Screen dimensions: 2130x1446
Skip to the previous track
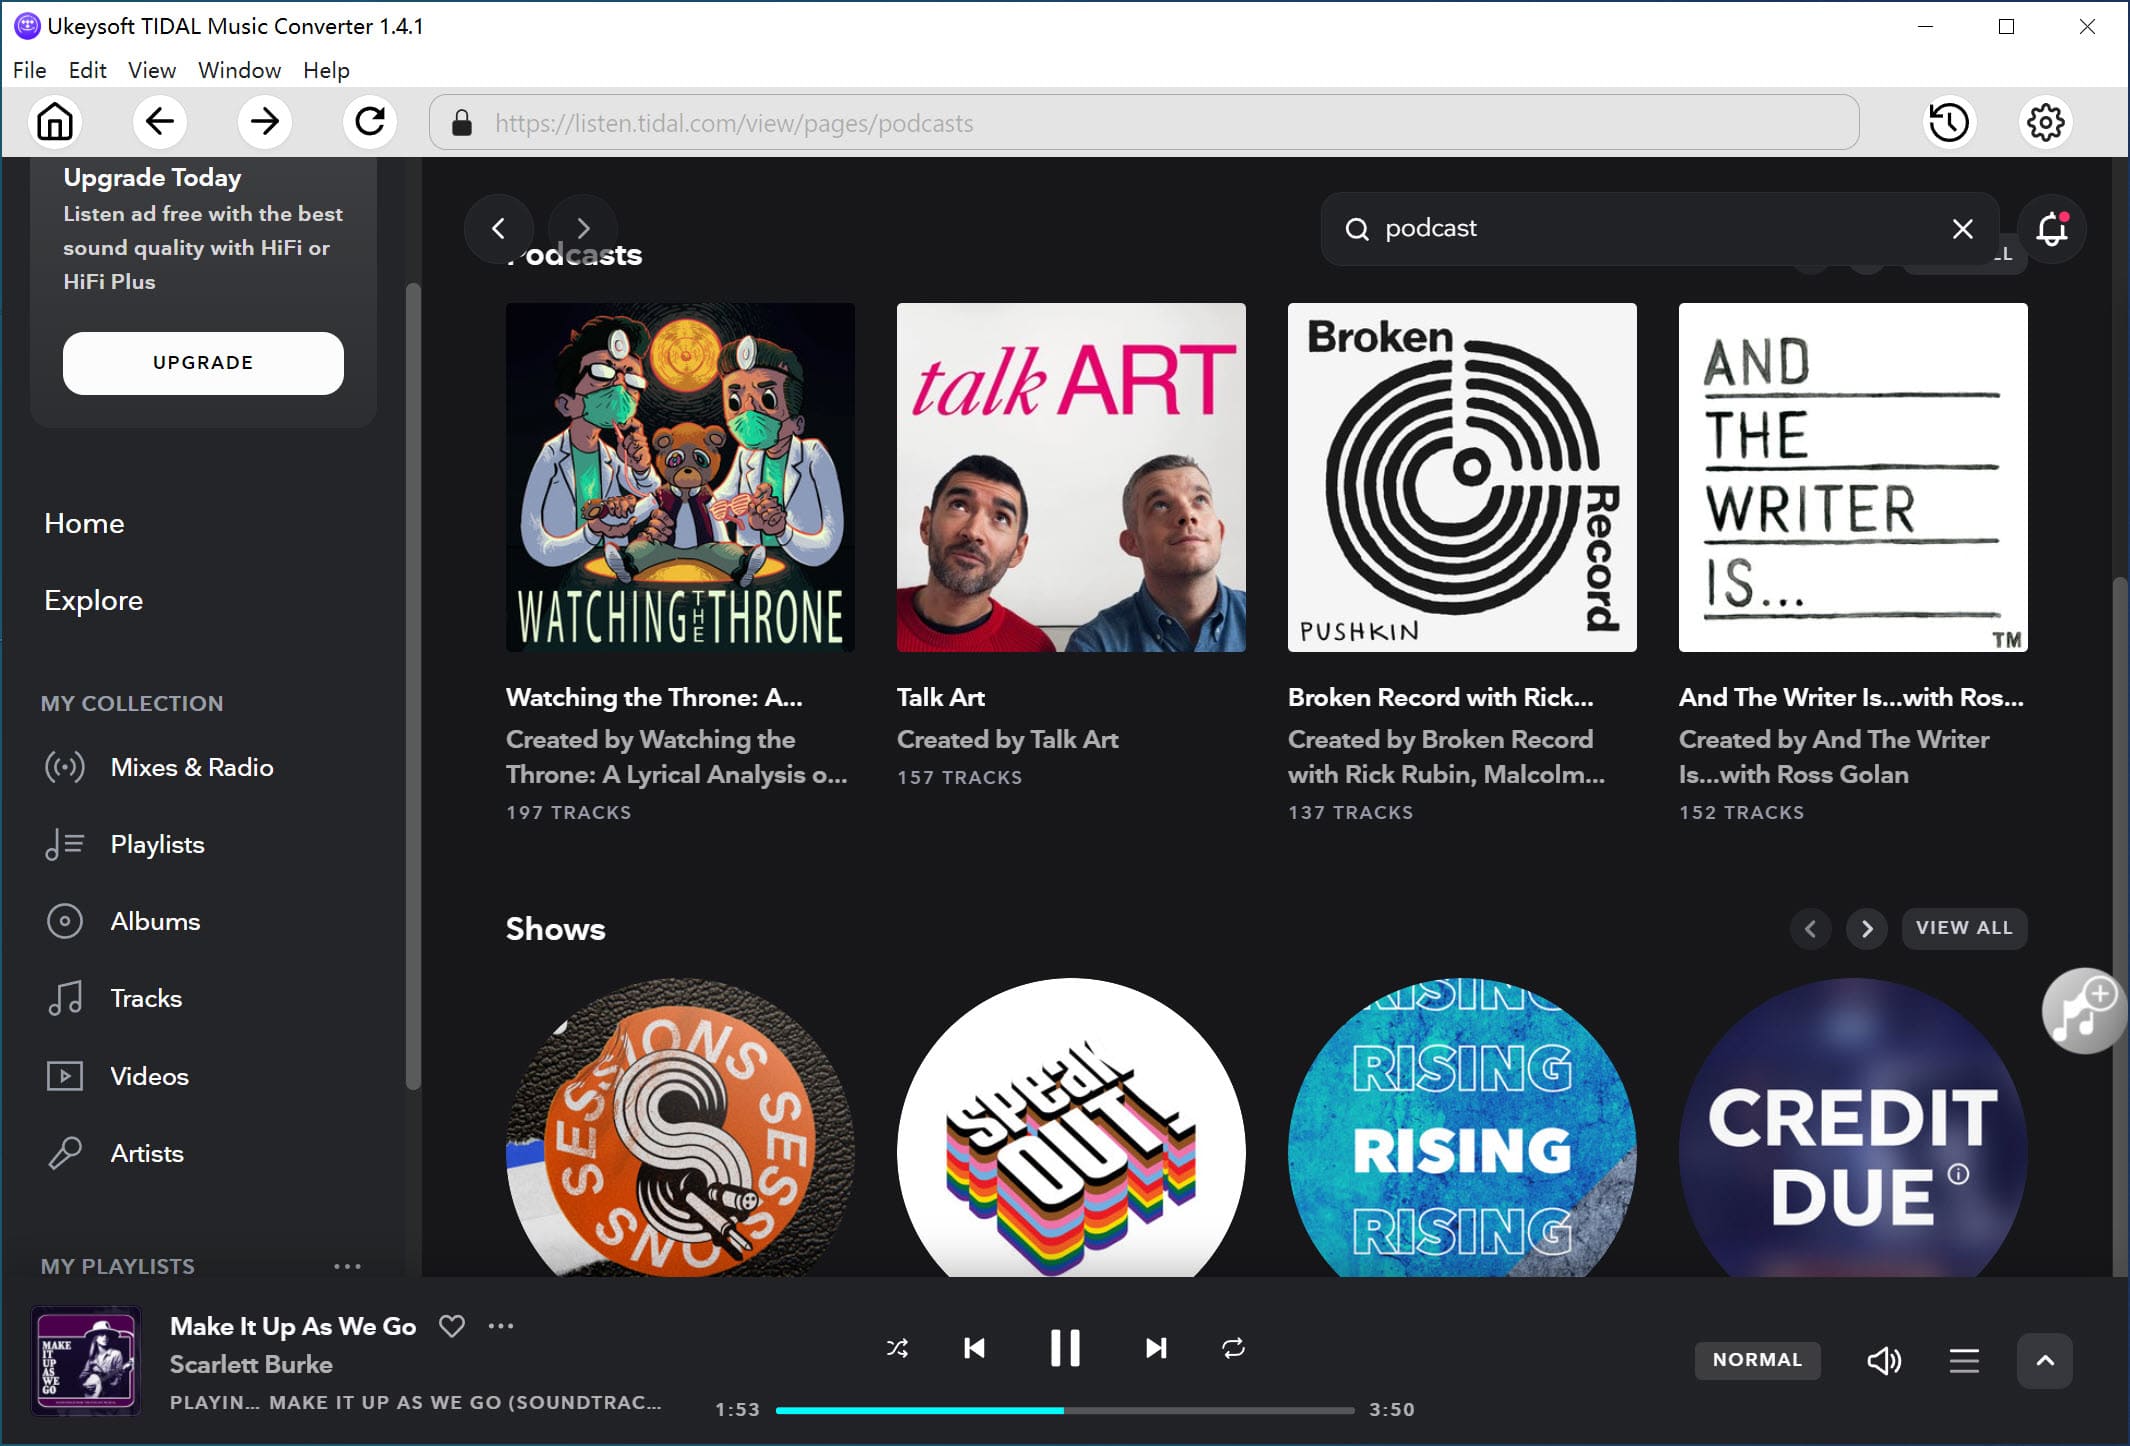974,1348
